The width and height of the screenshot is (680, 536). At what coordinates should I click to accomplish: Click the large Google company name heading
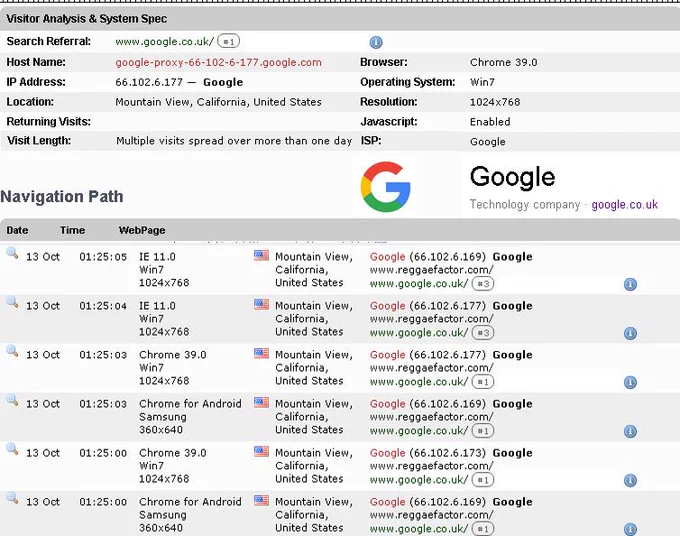(512, 177)
